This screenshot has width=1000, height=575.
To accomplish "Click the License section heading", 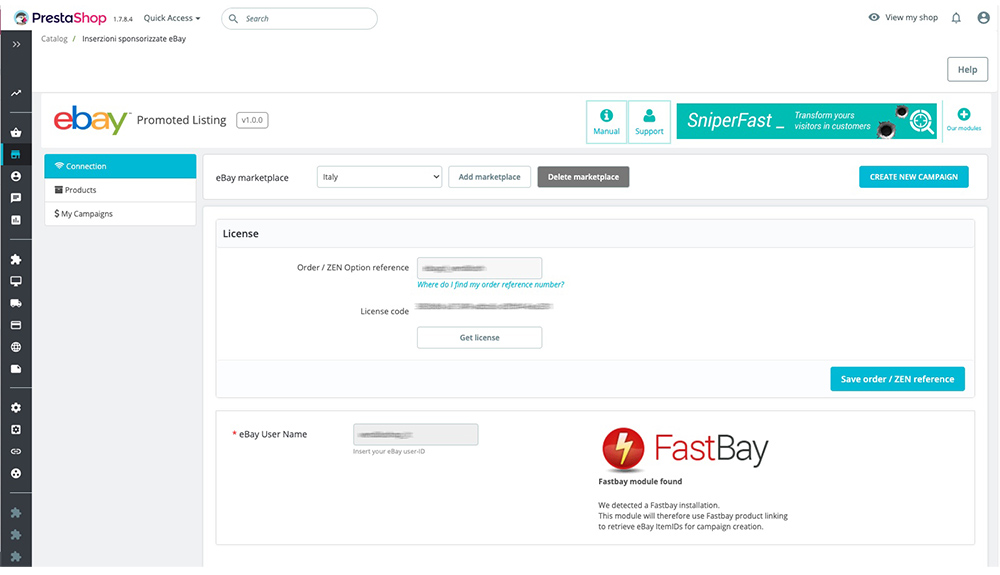I will (240, 233).
